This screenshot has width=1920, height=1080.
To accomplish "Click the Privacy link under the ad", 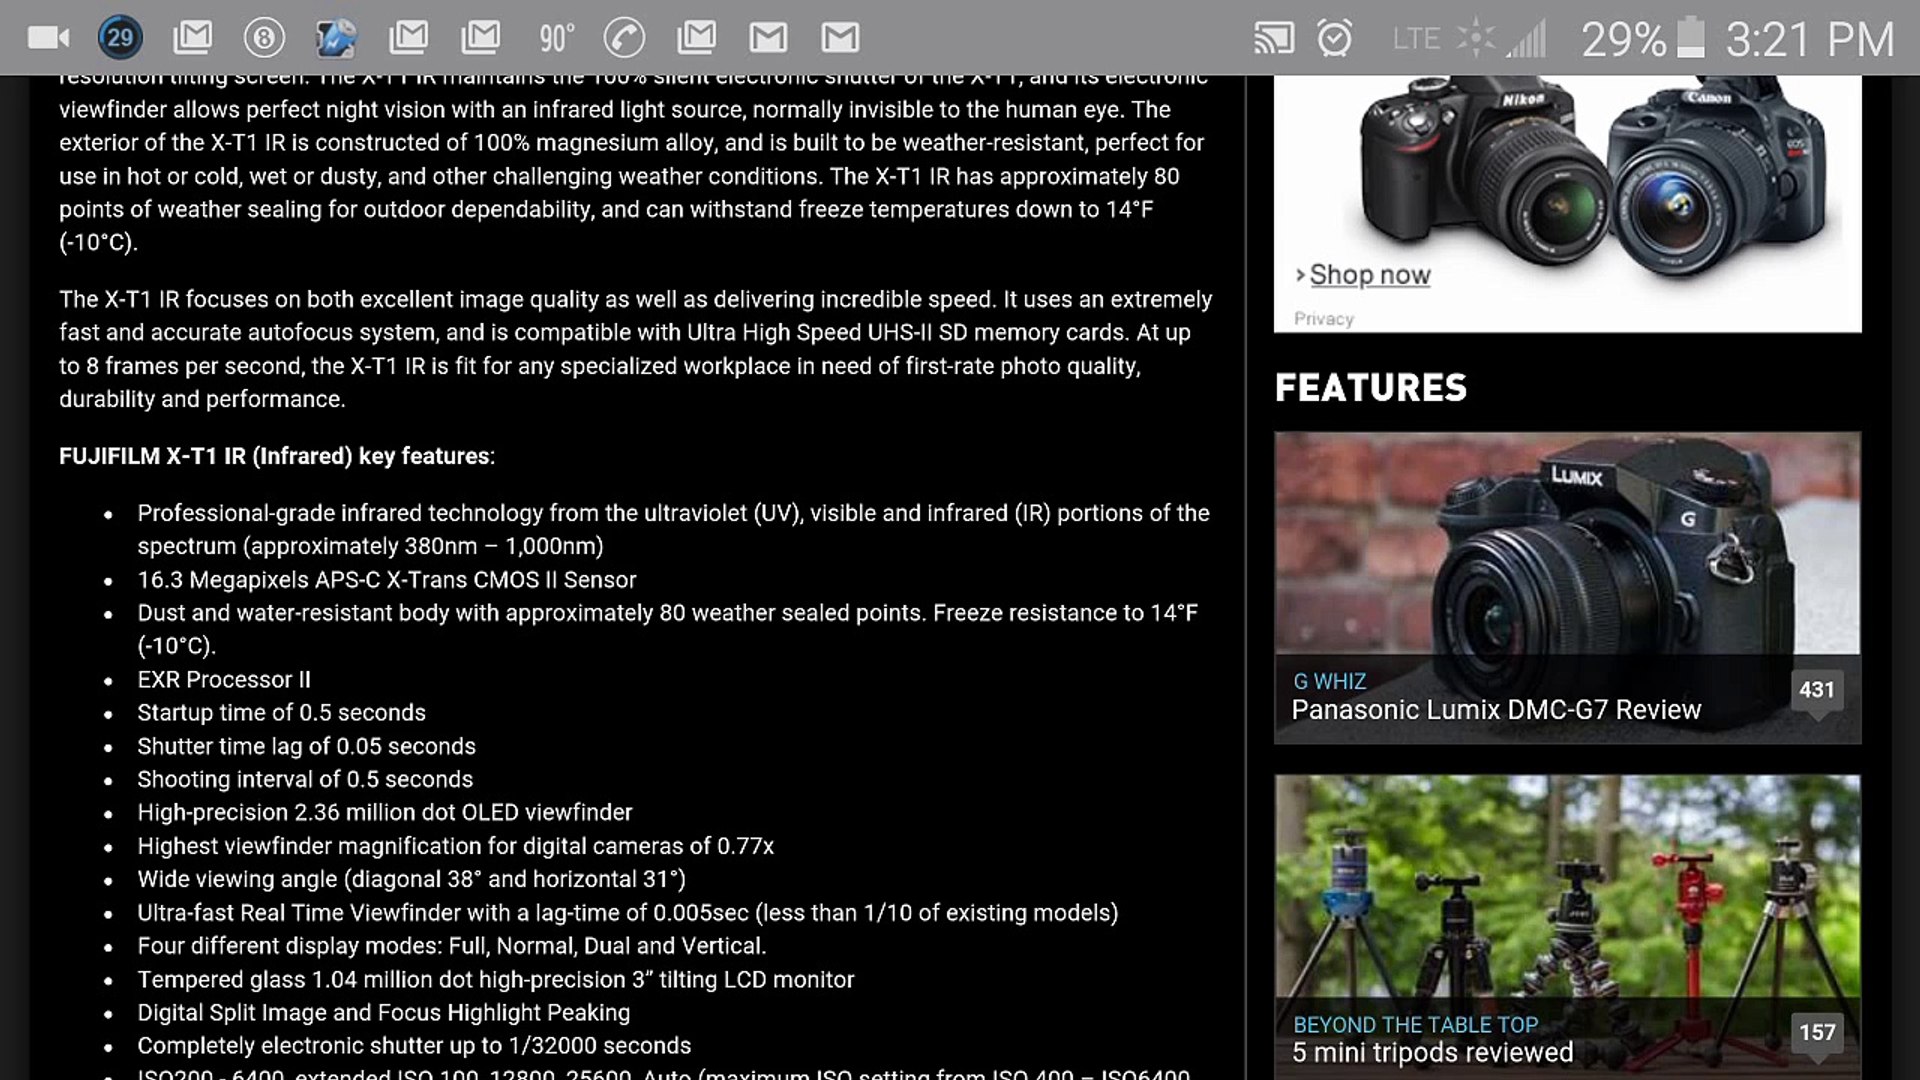I will click(x=1323, y=318).
